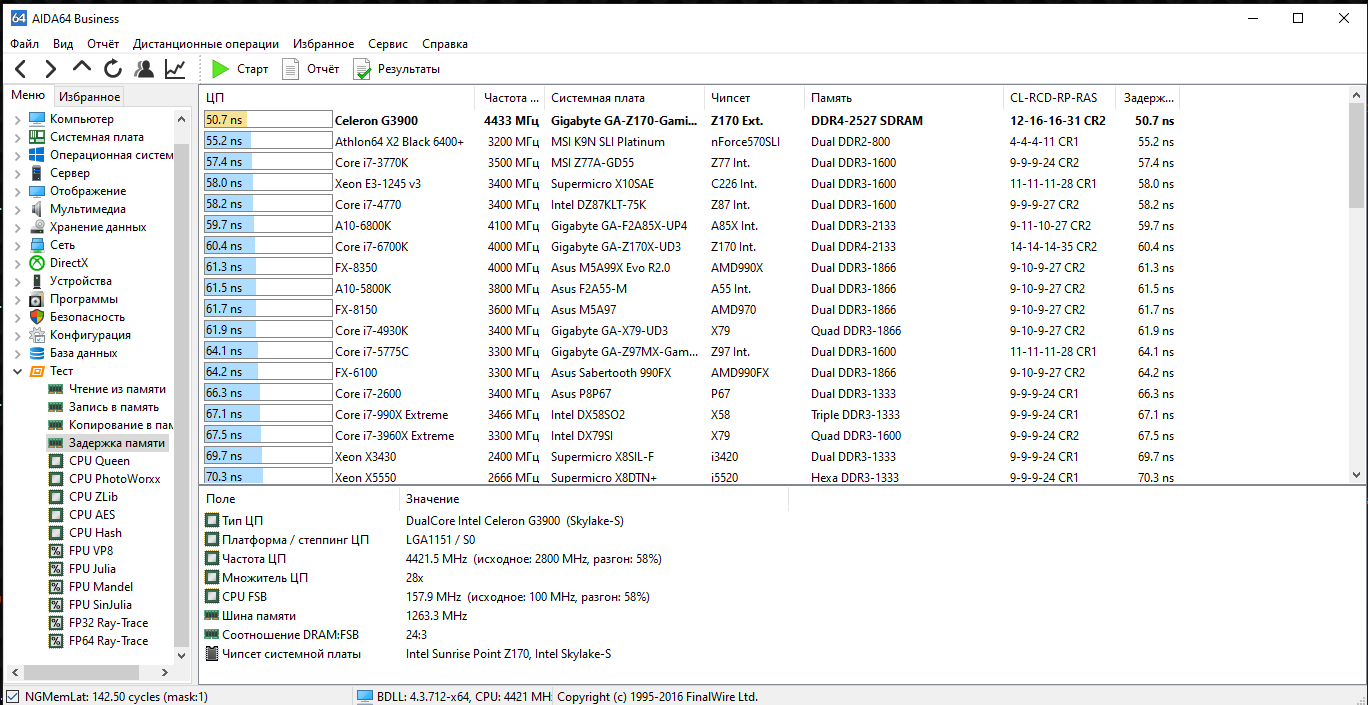
Task: Click the NGMemLat status bar checkbox
Action: tap(12, 696)
